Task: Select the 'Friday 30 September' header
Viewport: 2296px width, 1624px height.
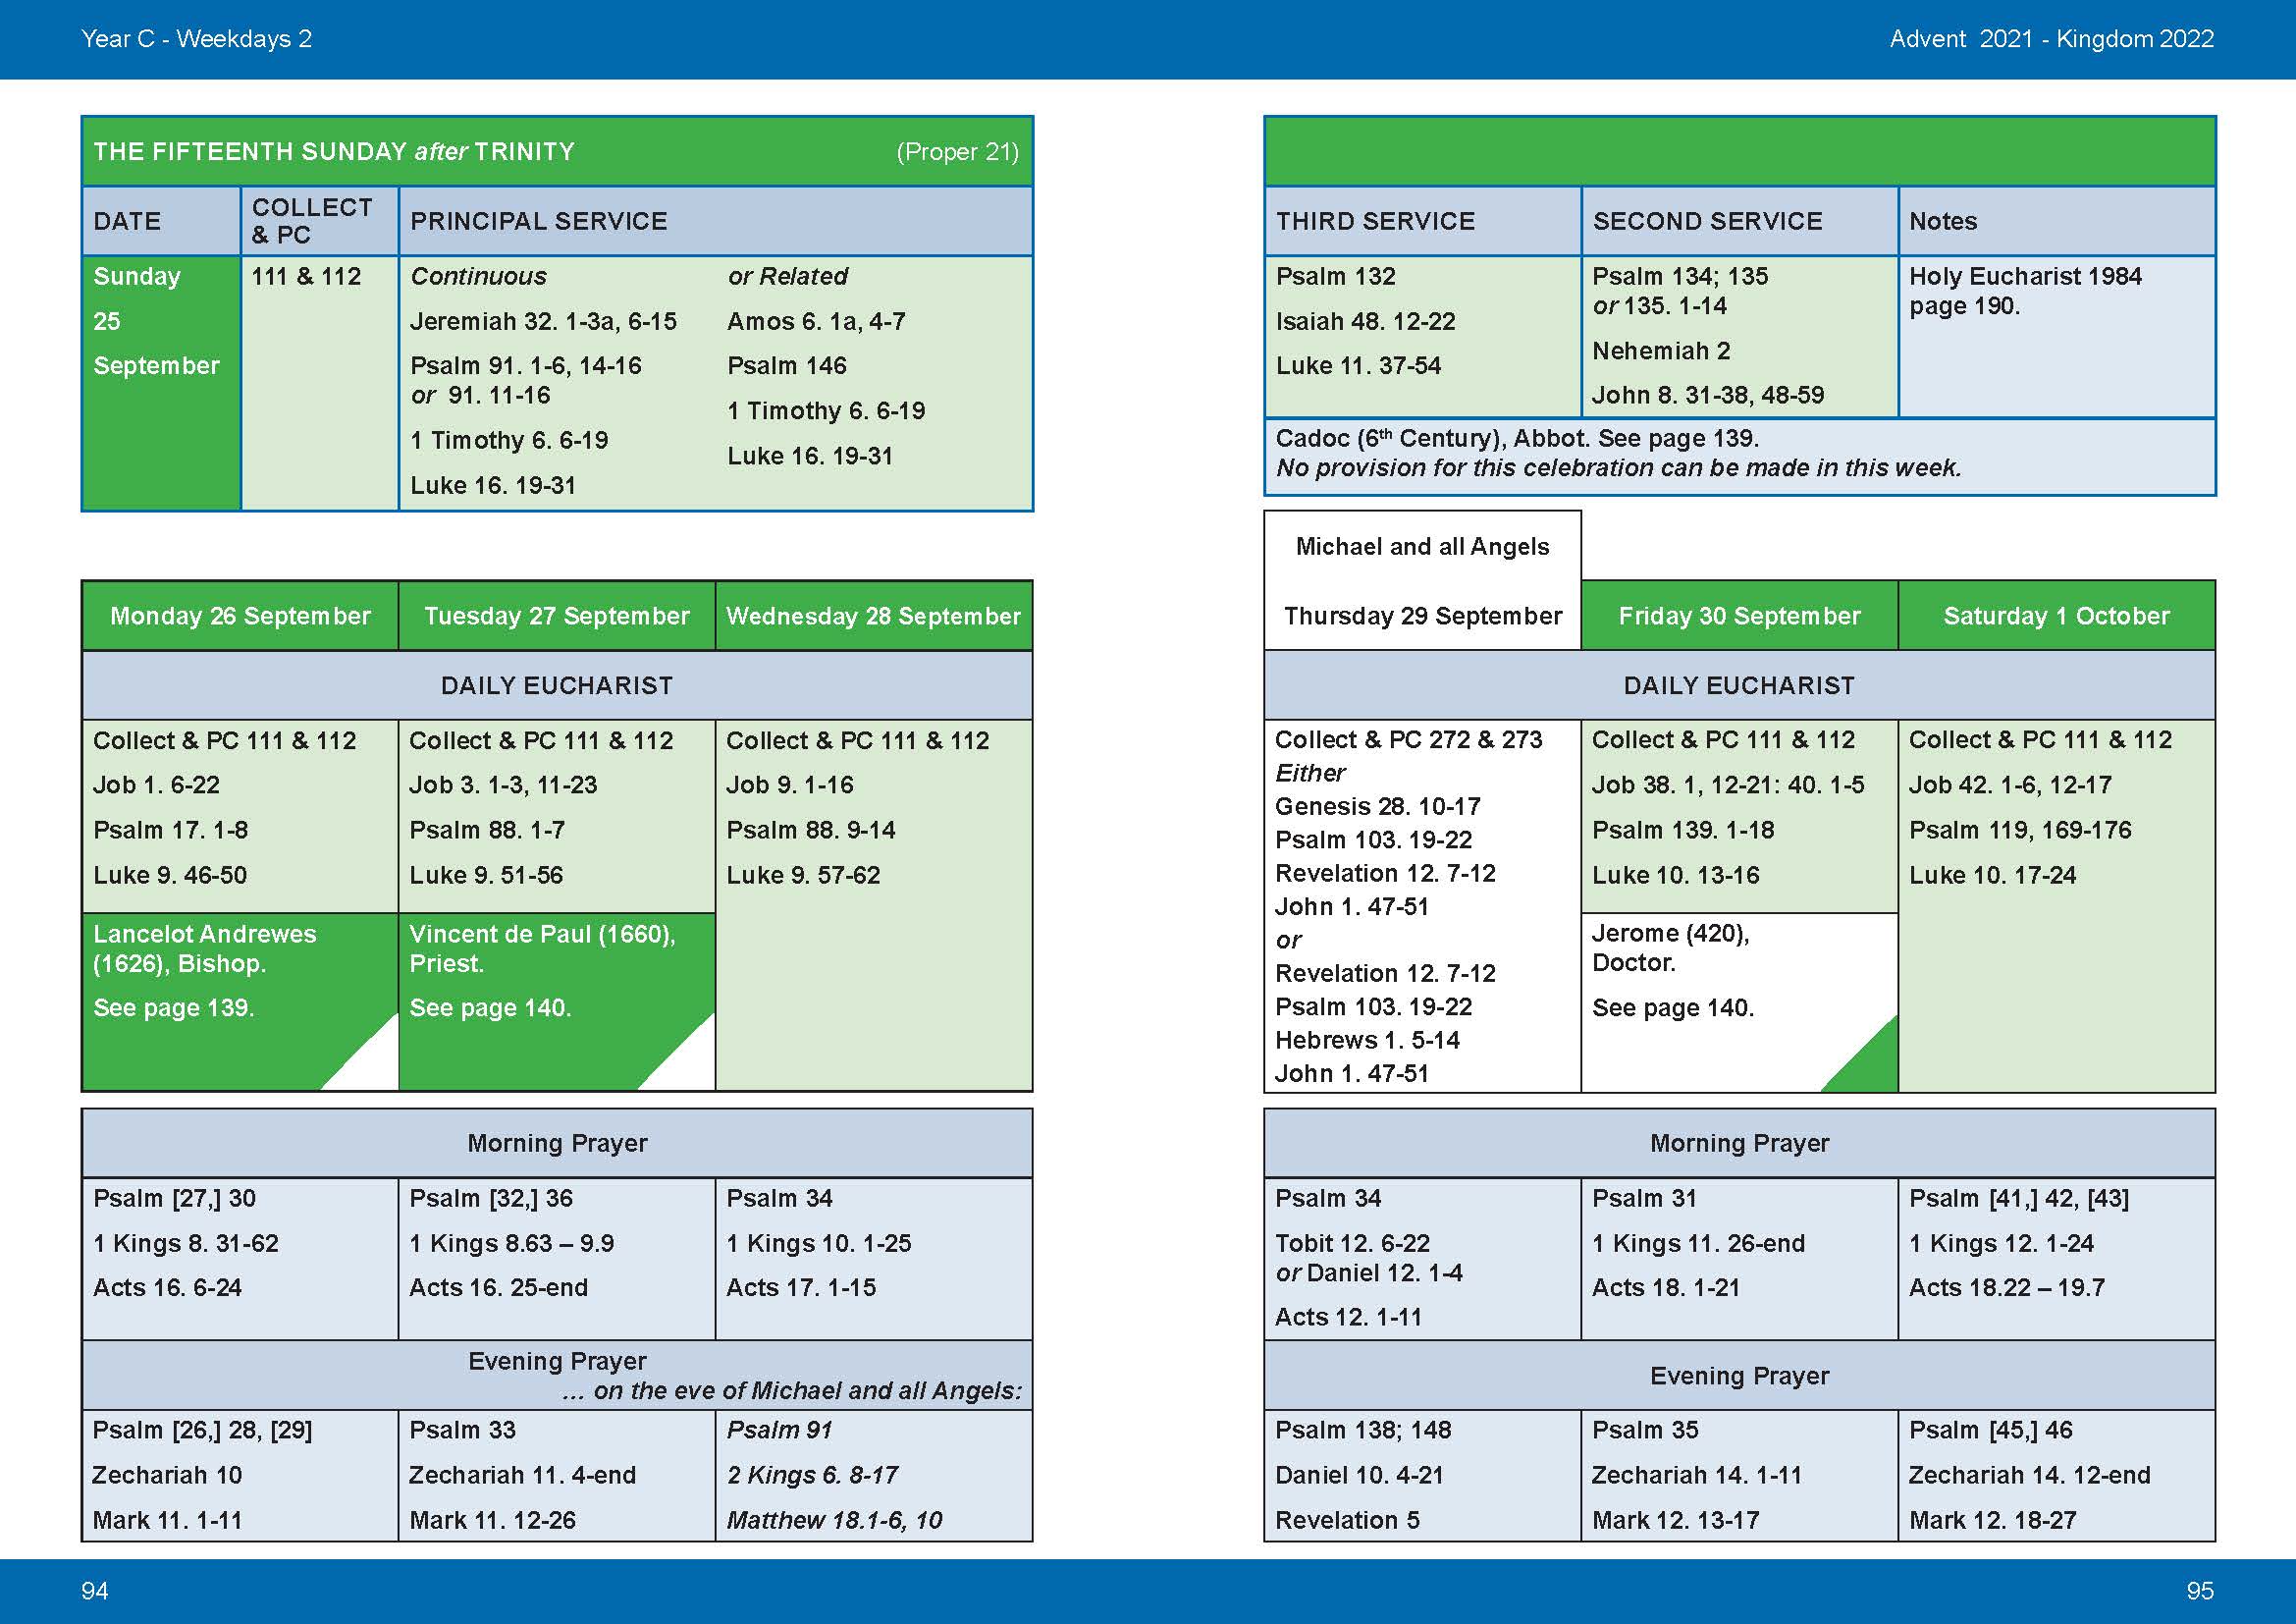Action: click(x=1739, y=616)
